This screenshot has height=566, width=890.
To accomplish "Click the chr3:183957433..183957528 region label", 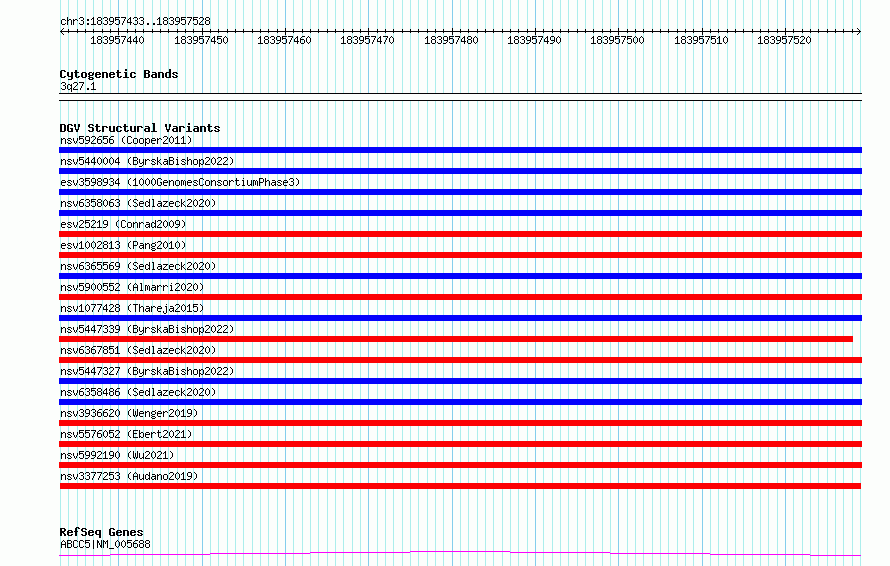I will [135, 22].
